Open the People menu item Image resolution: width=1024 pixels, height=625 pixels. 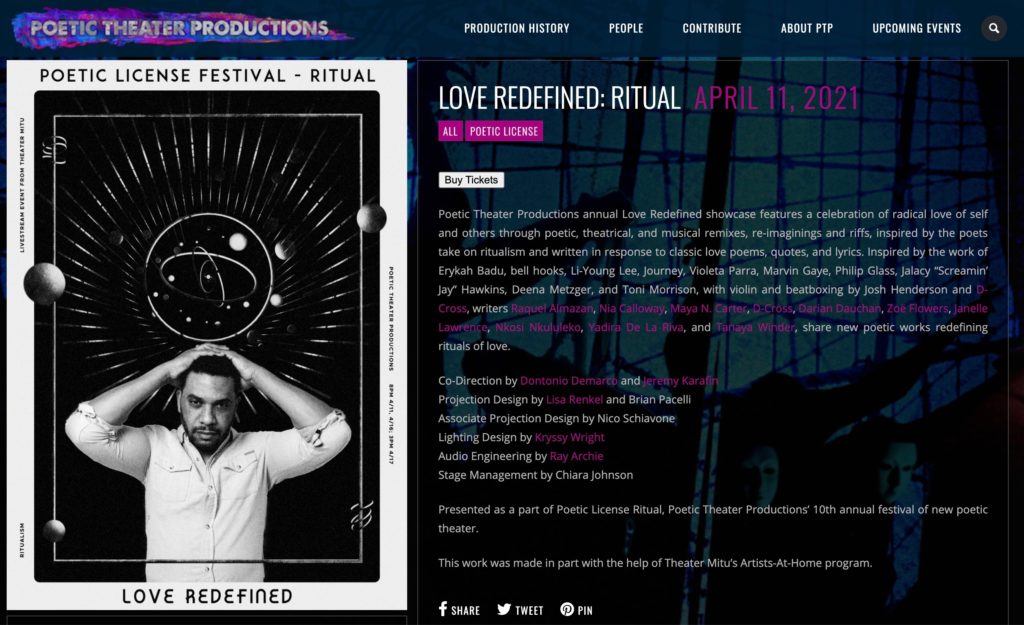[626, 28]
